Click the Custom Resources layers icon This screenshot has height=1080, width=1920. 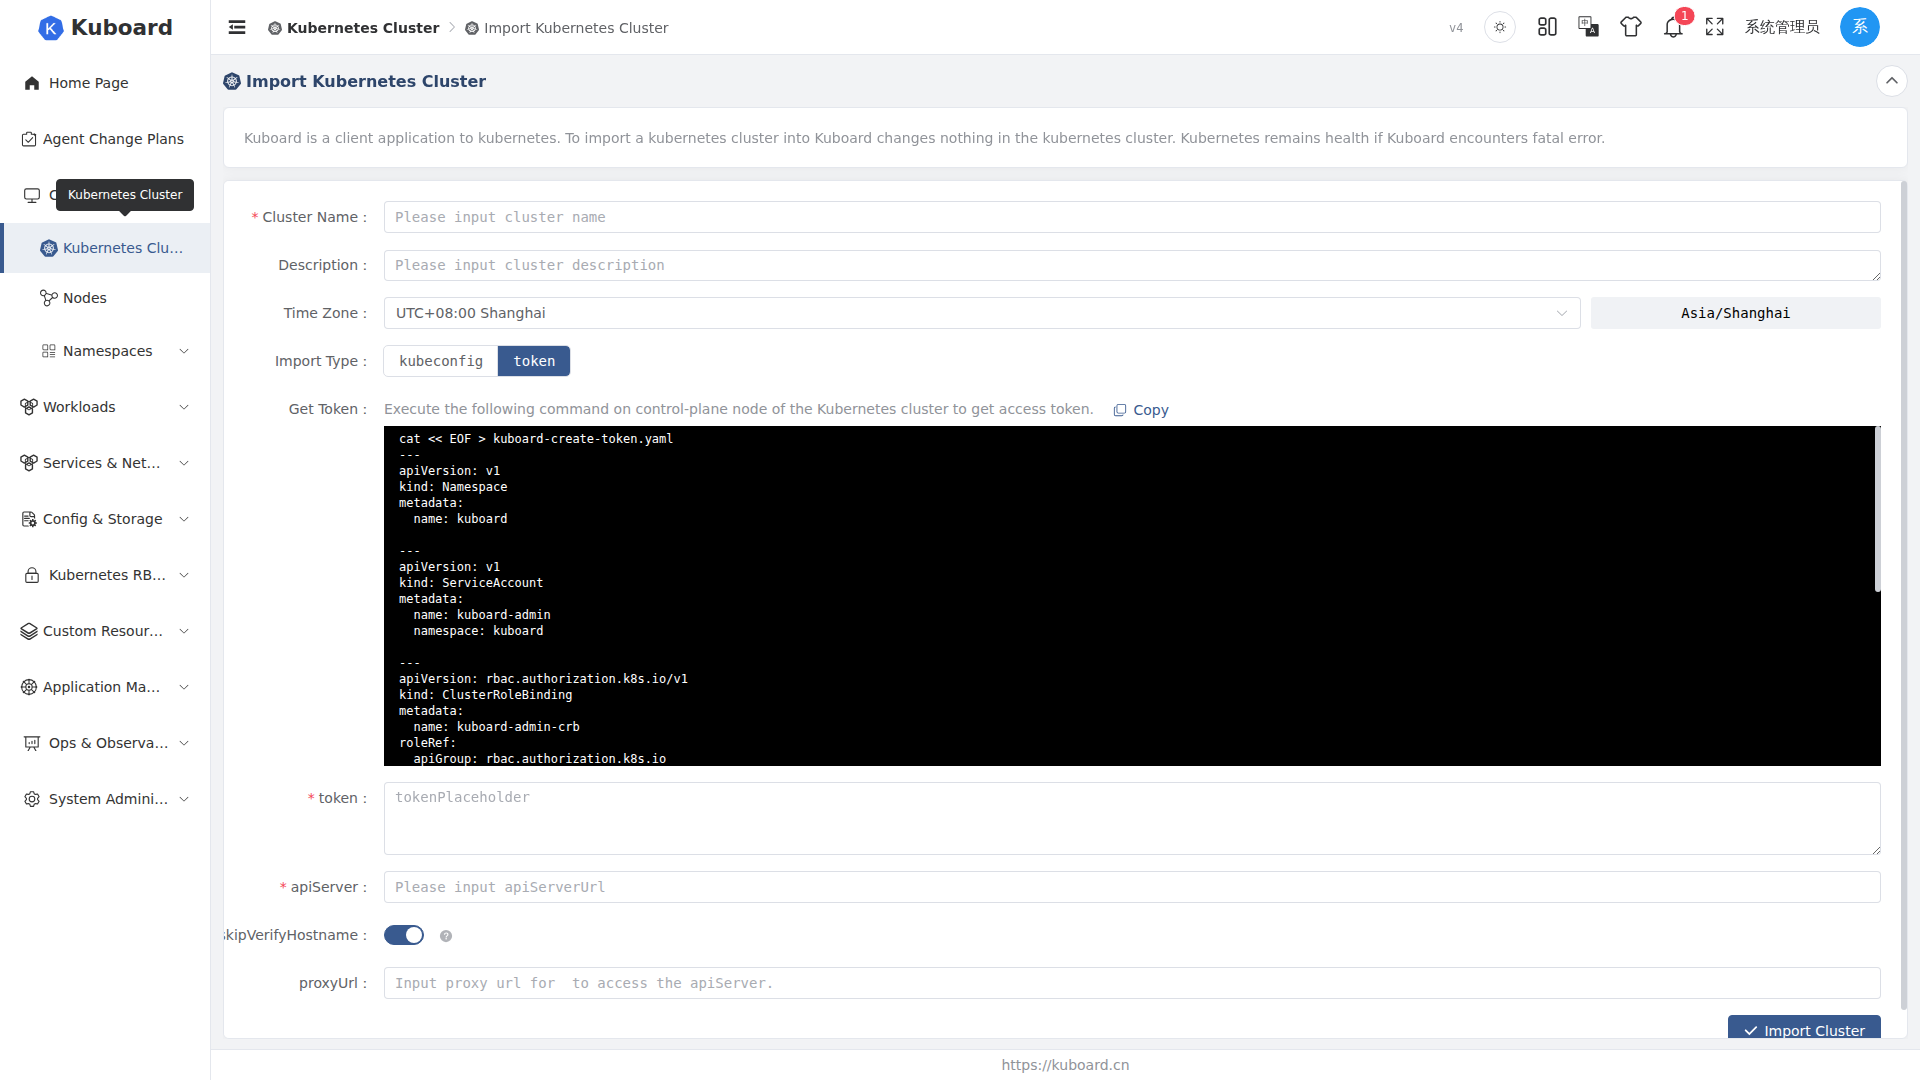point(29,631)
